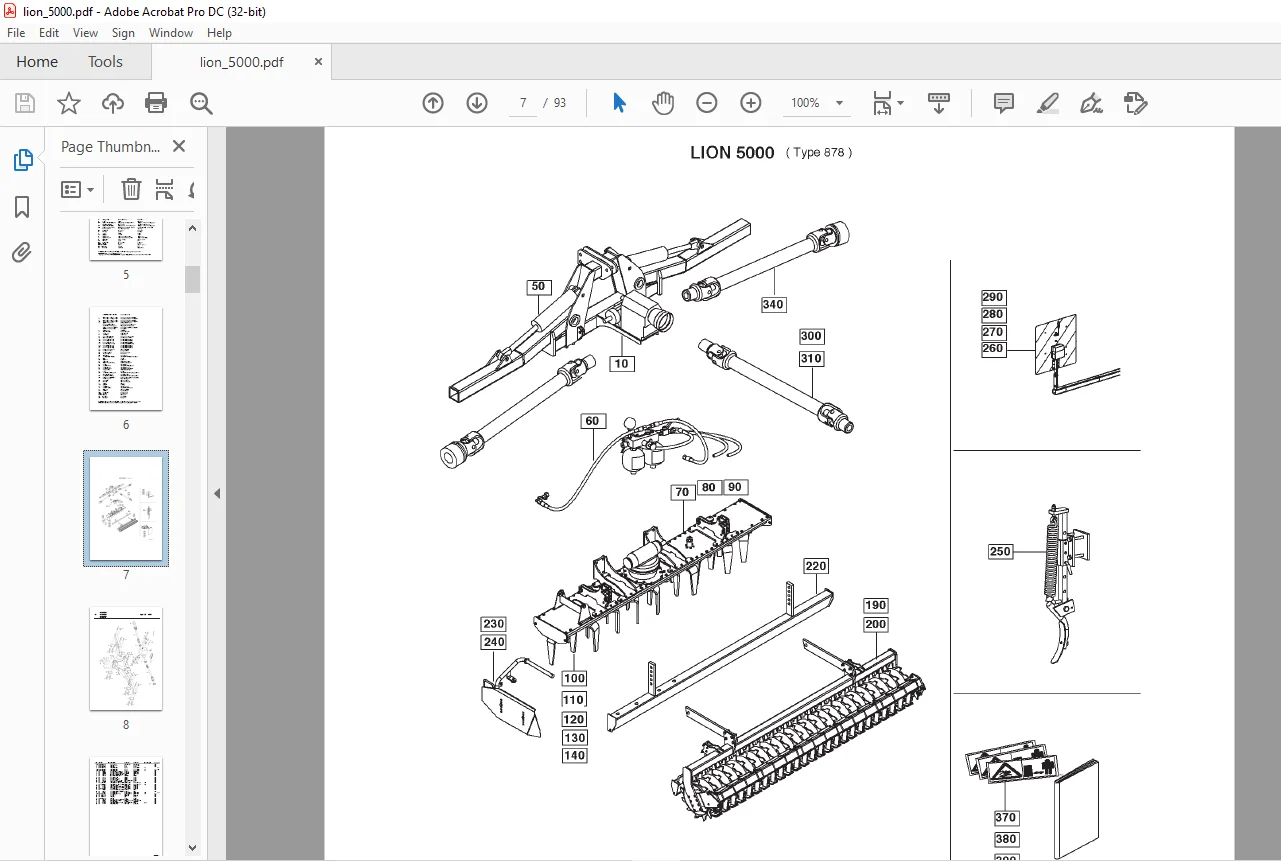Go to previous page arrow
Image resolution: width=1281 pixels, height=861 pixels.
(433, 103)
